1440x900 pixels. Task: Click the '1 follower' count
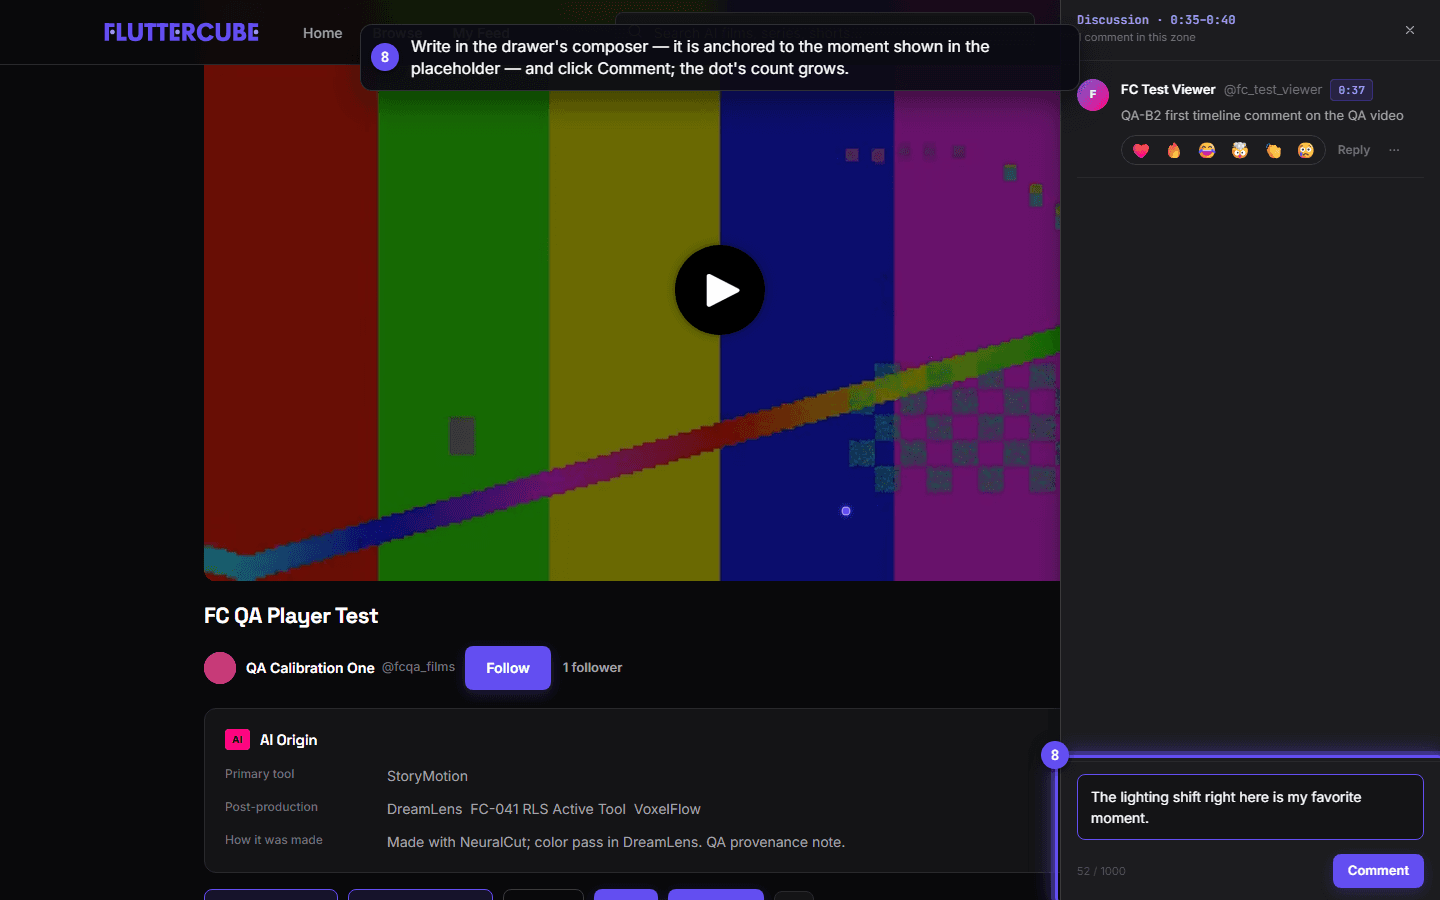(592, 668)
